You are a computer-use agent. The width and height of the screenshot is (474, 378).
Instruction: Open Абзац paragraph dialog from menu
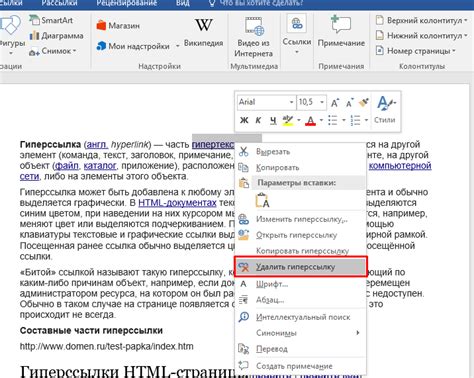pos(301,300)
